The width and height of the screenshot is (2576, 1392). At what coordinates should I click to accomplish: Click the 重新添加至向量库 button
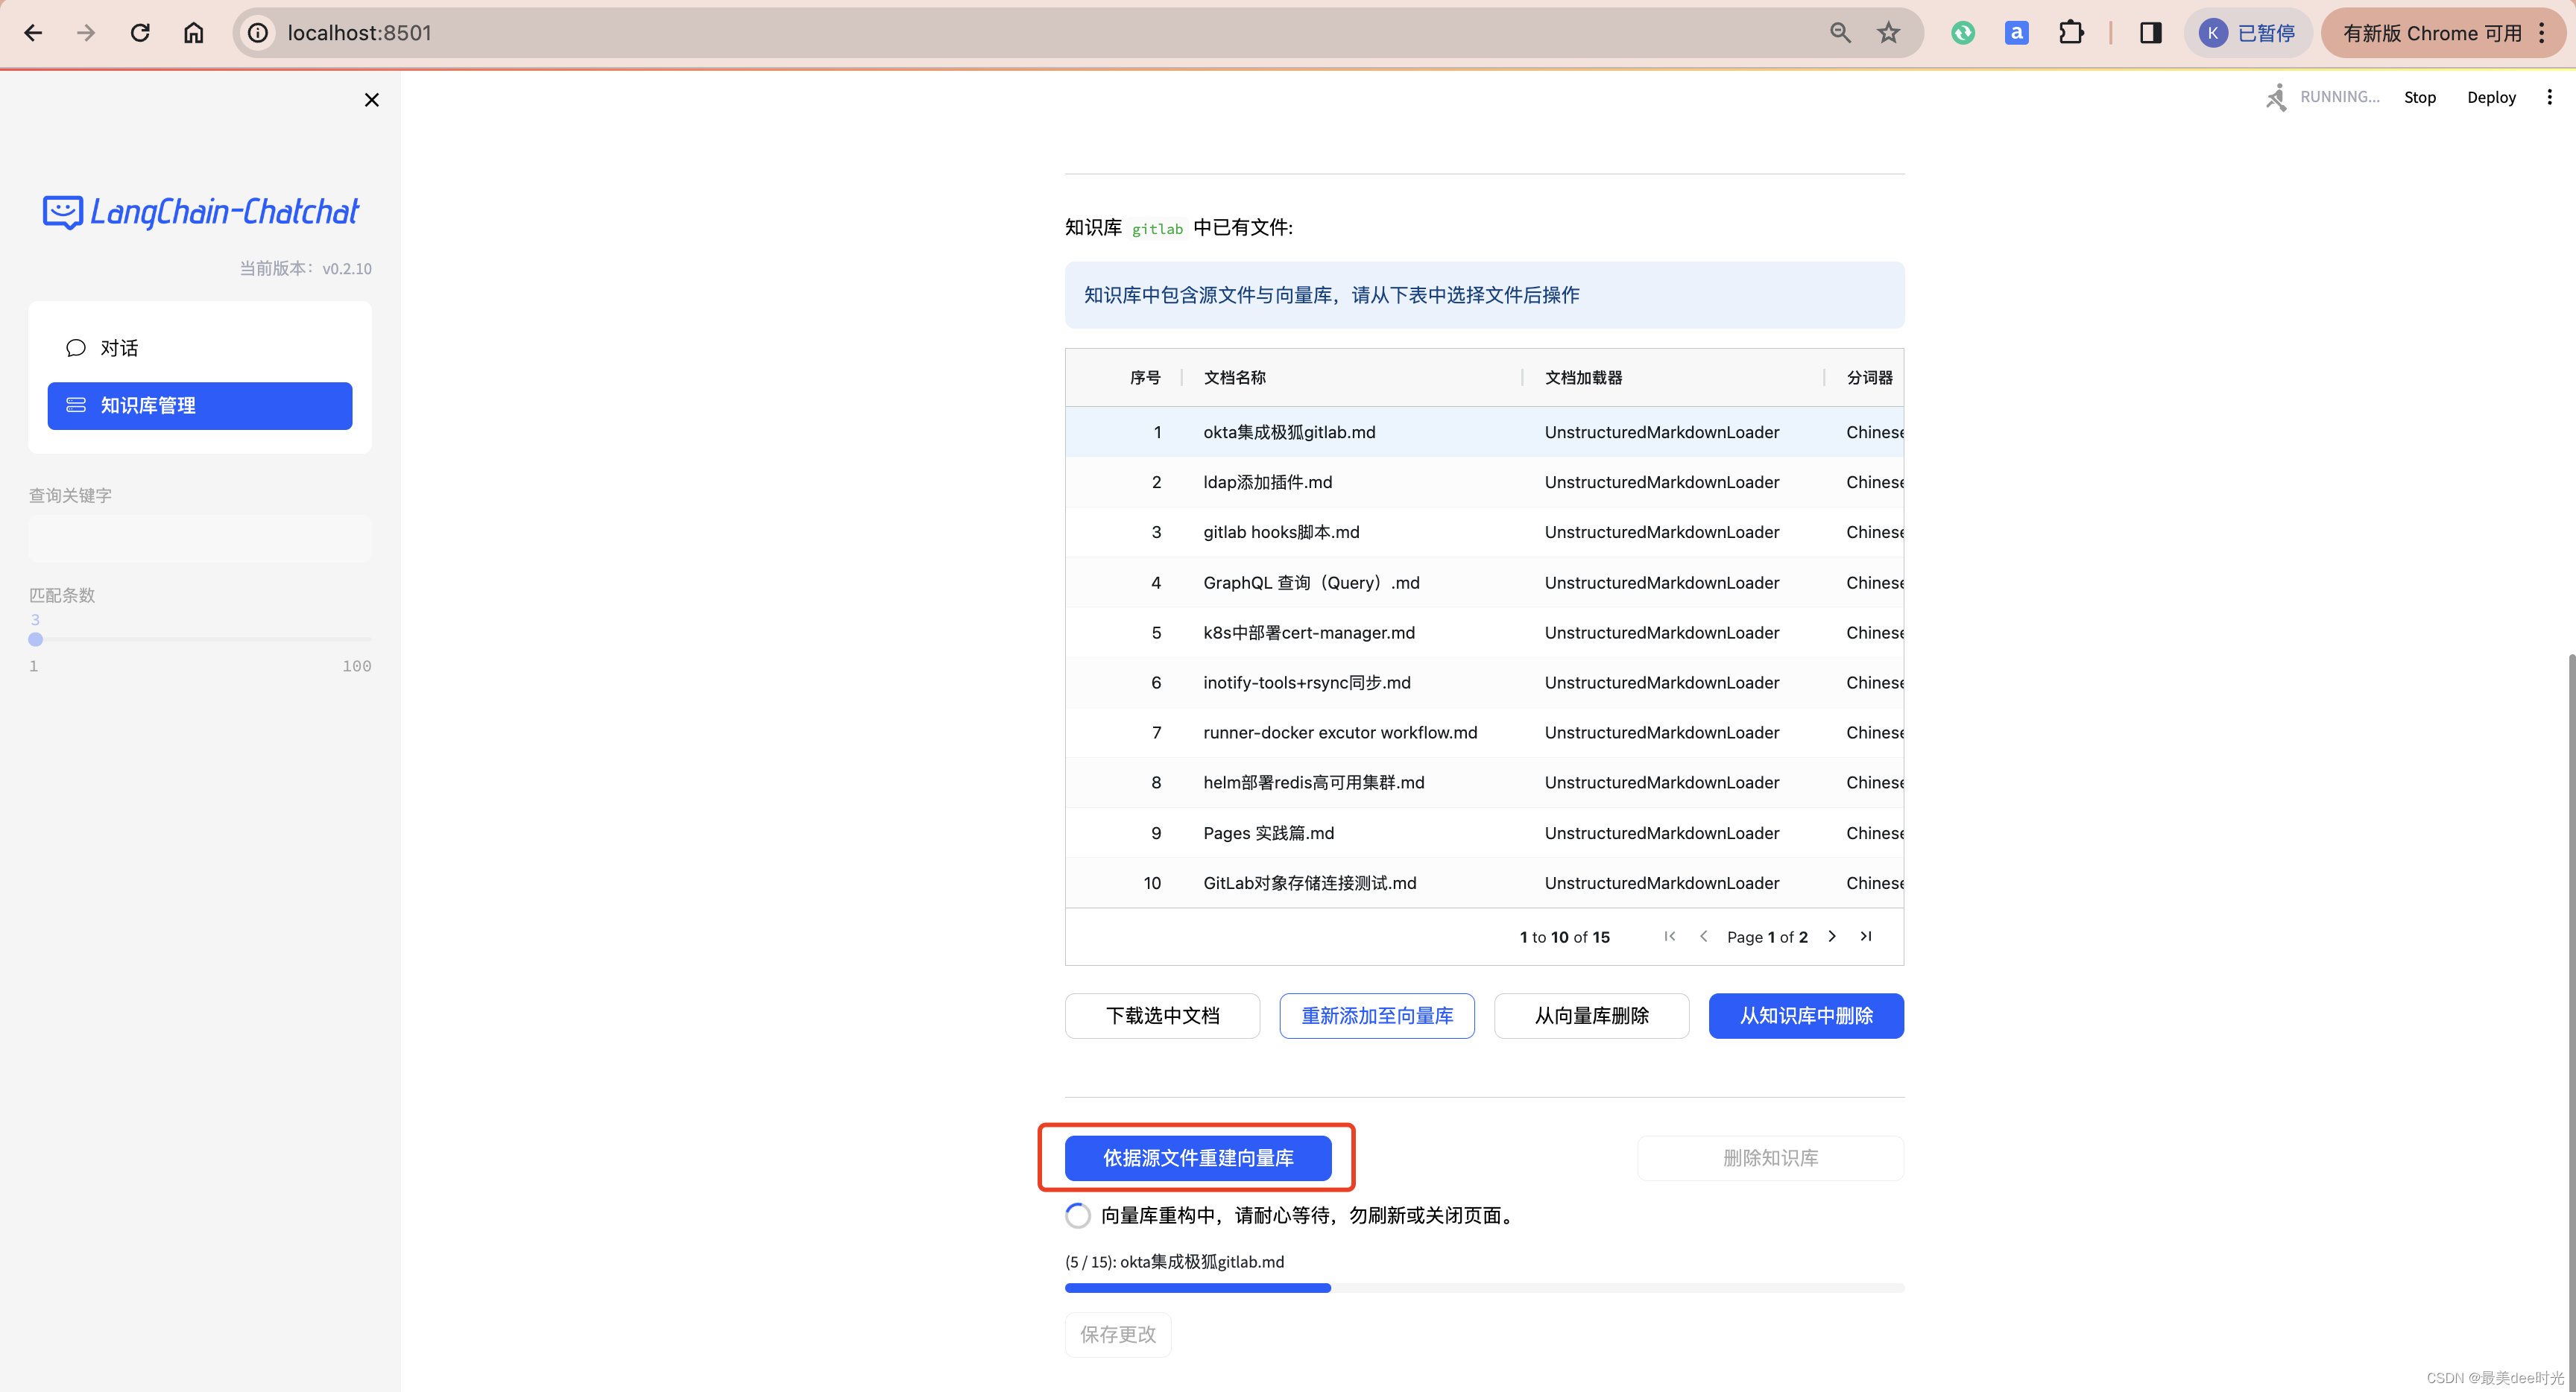coord(1377,1016)
